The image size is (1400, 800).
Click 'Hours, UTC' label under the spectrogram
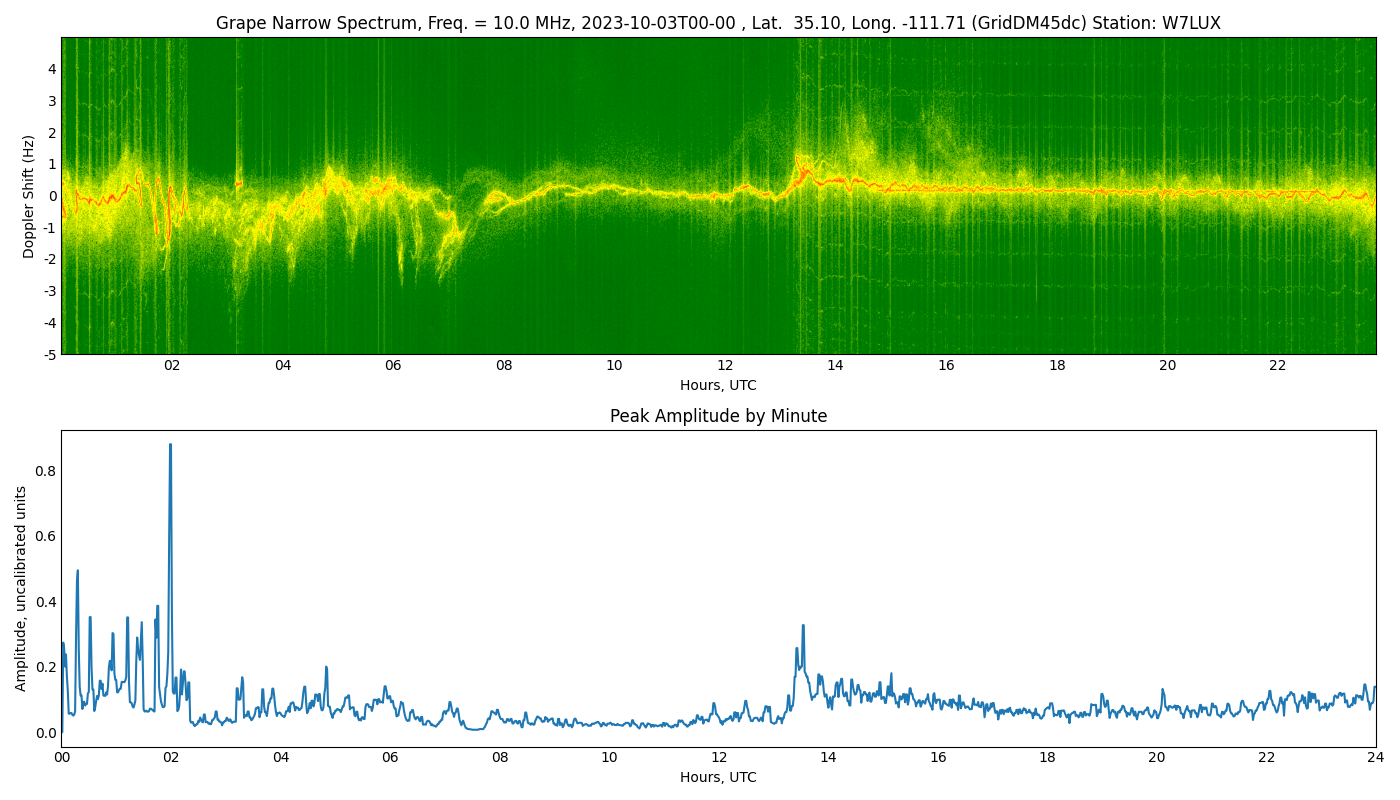pyautogui.click(x=718, y=385)
